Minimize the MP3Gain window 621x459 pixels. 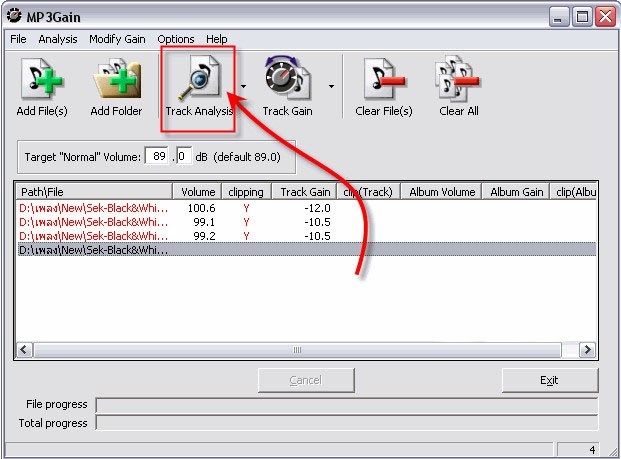point(558,17)
